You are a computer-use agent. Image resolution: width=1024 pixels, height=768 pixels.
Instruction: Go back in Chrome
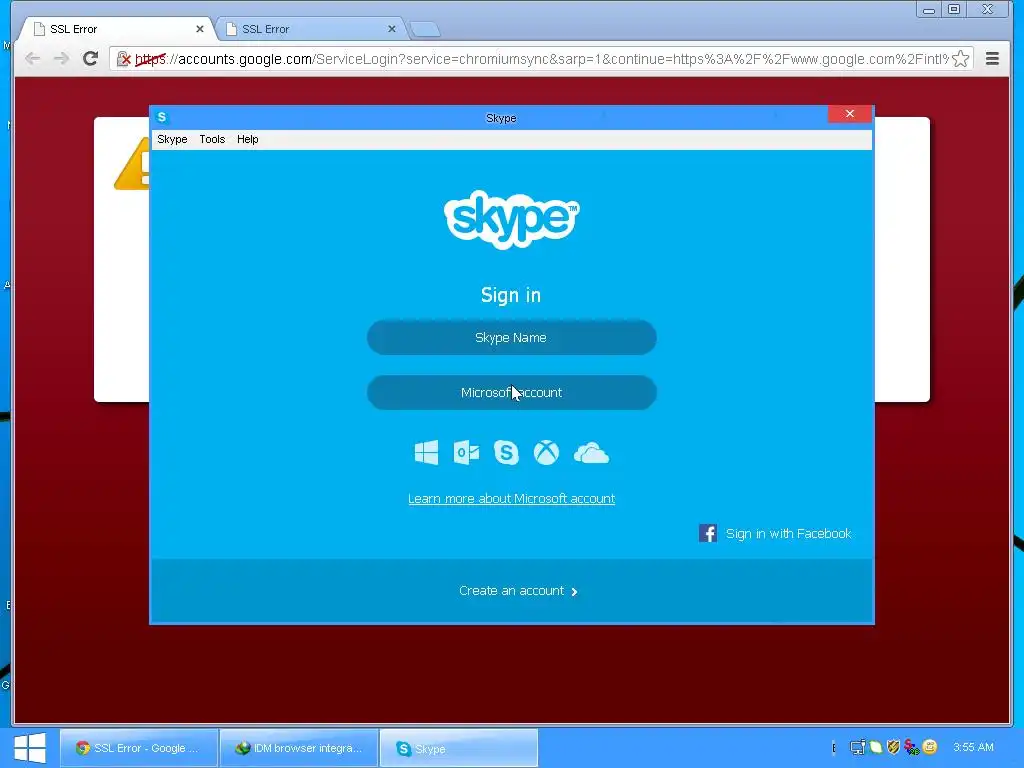pyautogui.click(x=33, y=59)
